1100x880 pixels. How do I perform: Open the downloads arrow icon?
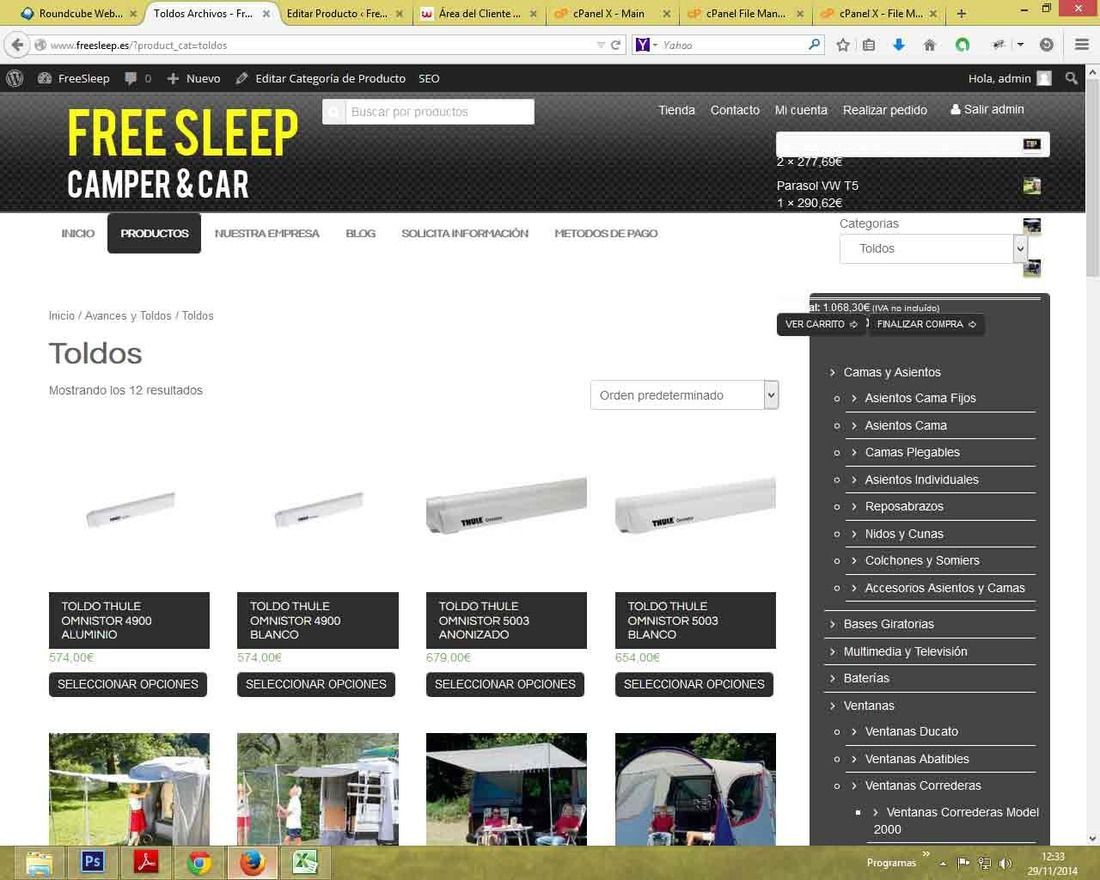(899, 45)
